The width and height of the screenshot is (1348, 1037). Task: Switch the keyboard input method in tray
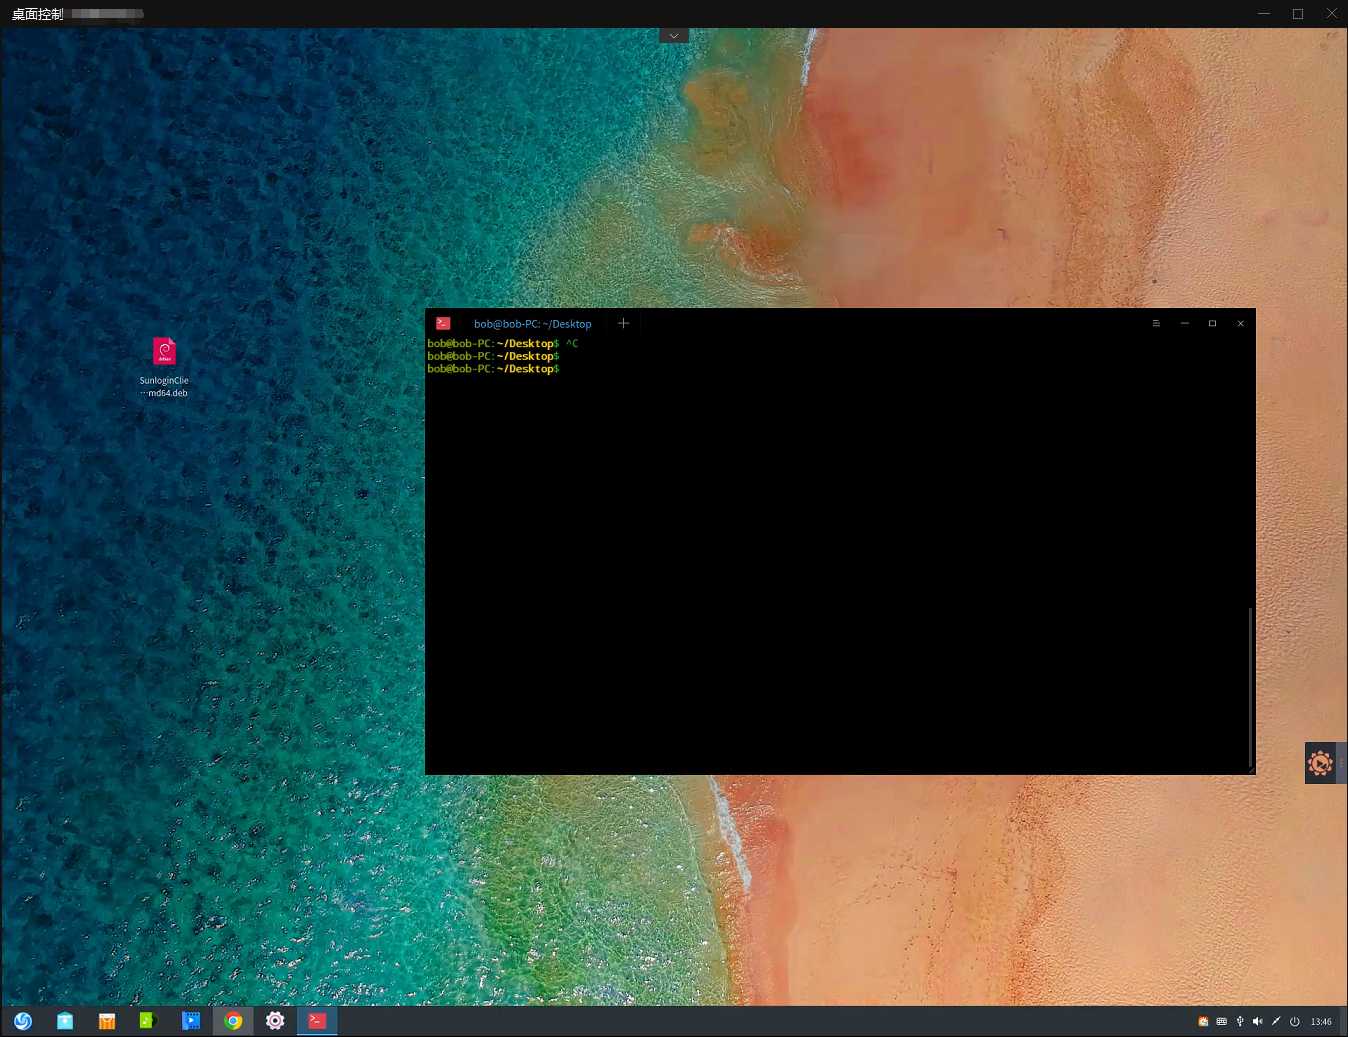click(x=1222, y=1021)
